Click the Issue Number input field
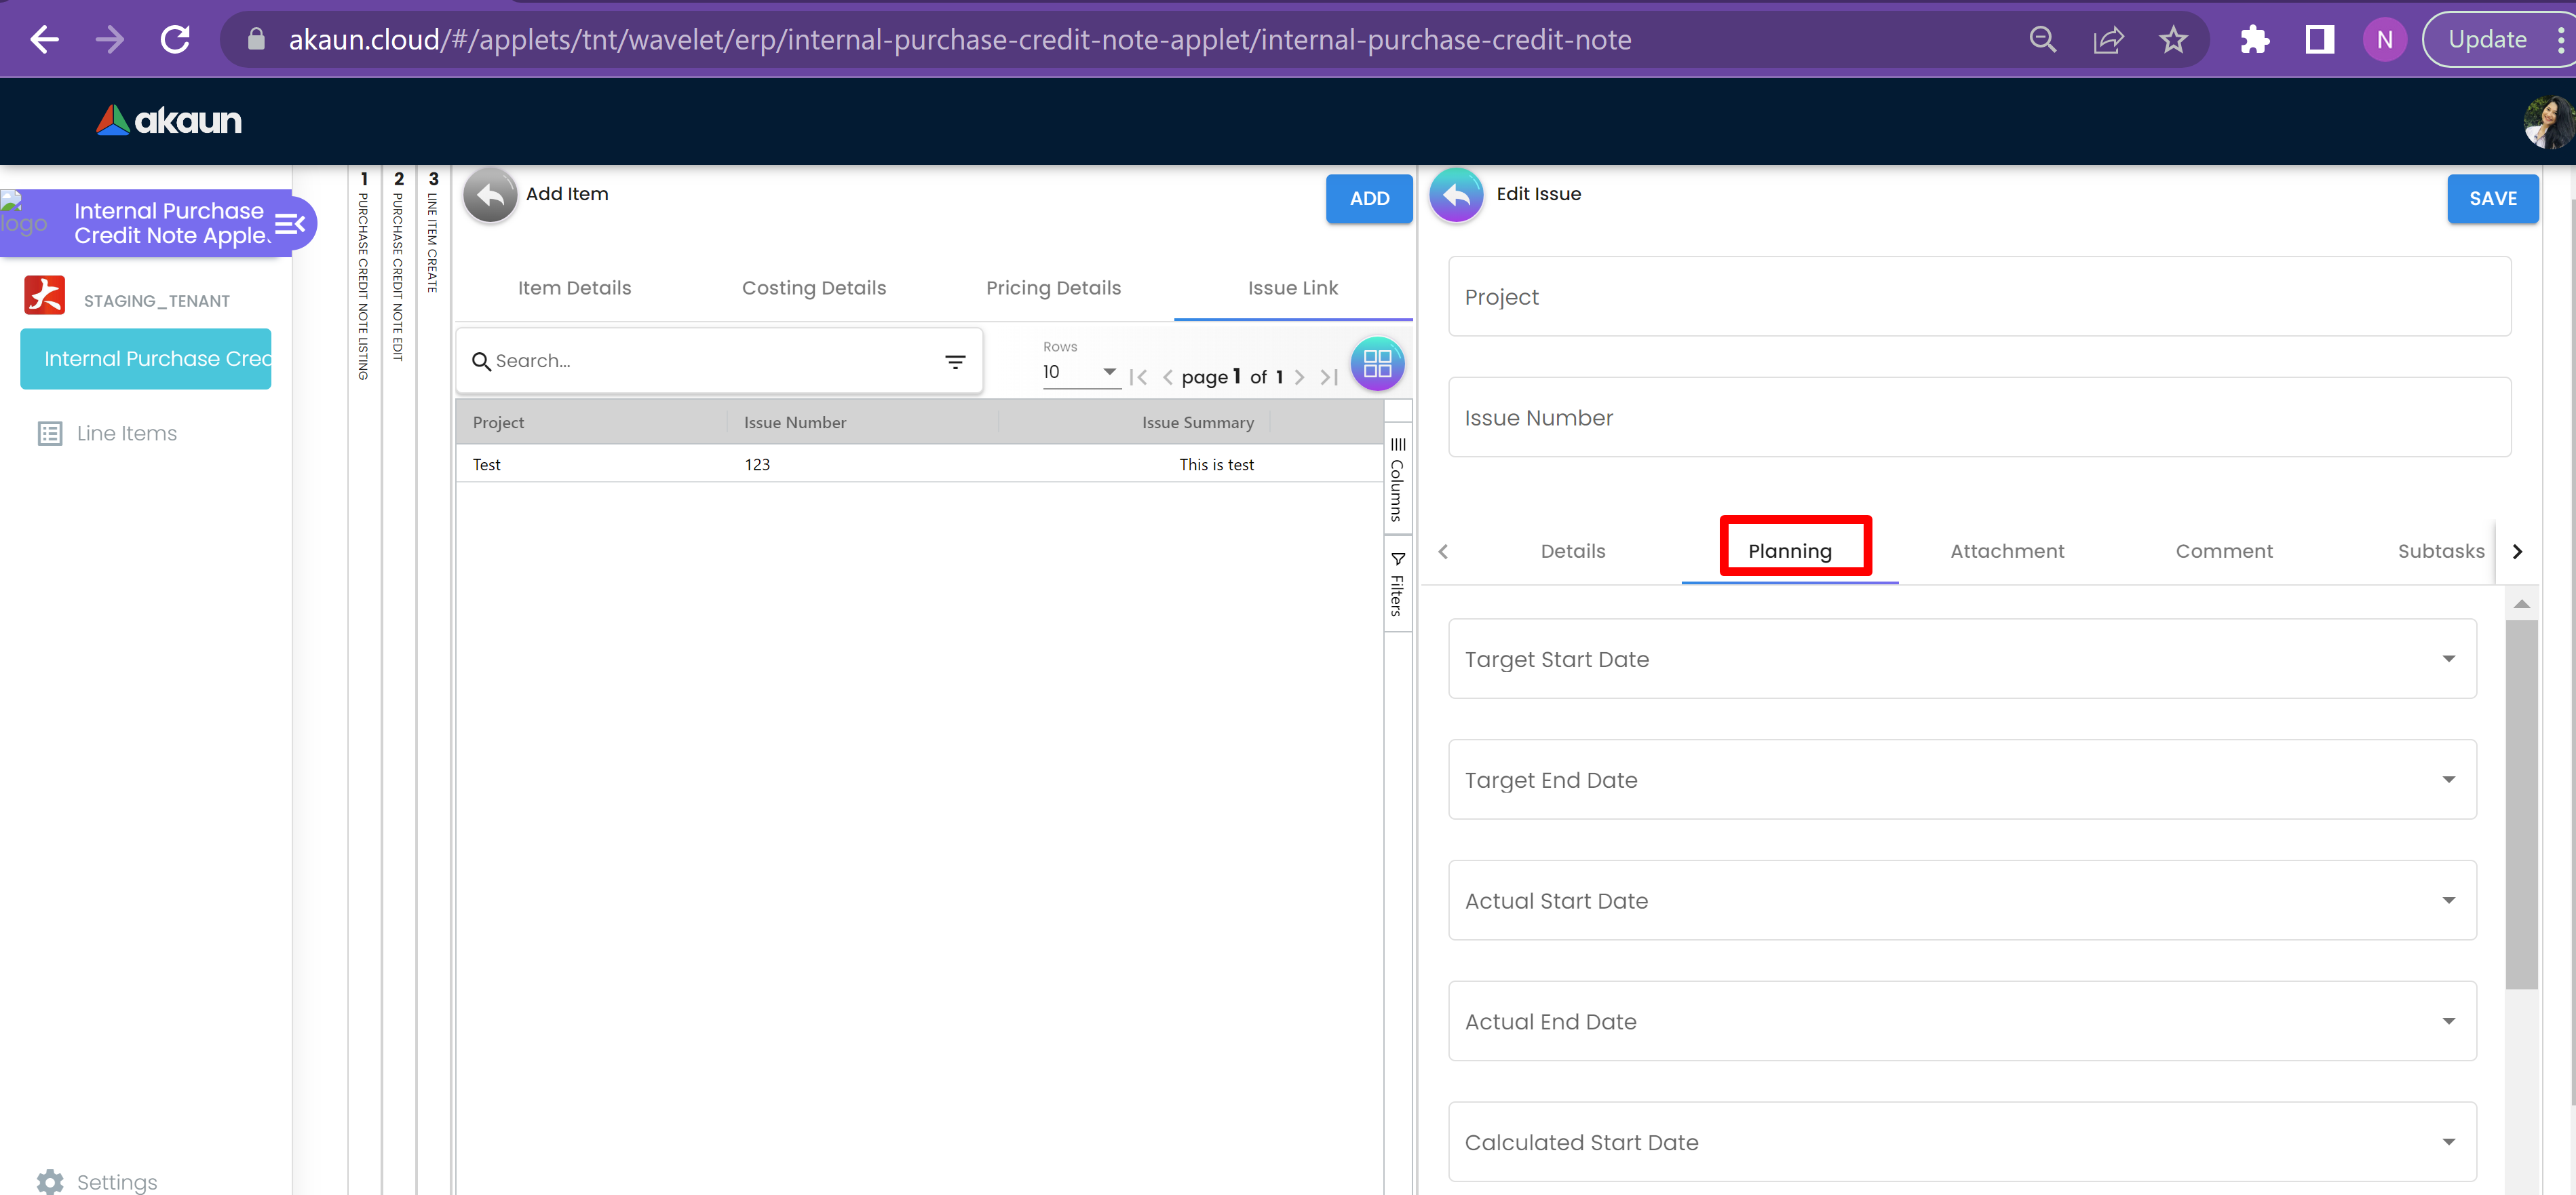This screenshot has width=2576, height=1195. coord(1978,418)
